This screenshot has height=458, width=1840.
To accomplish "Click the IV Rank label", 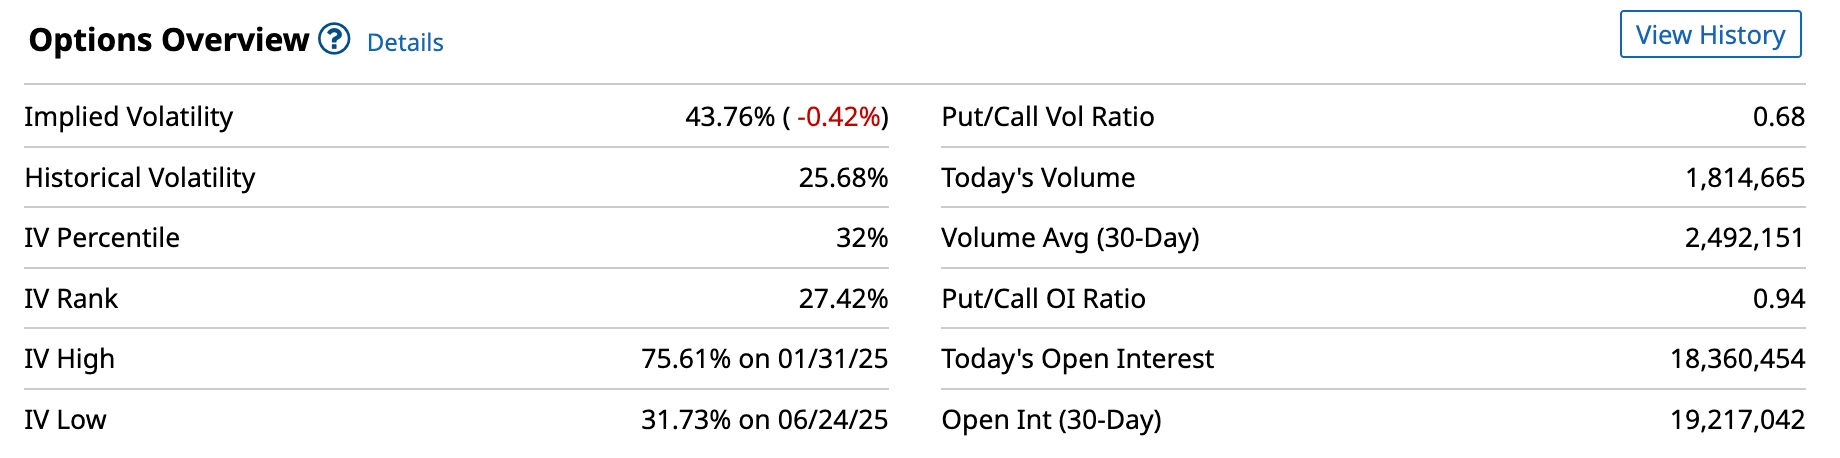I will (71, 299).
